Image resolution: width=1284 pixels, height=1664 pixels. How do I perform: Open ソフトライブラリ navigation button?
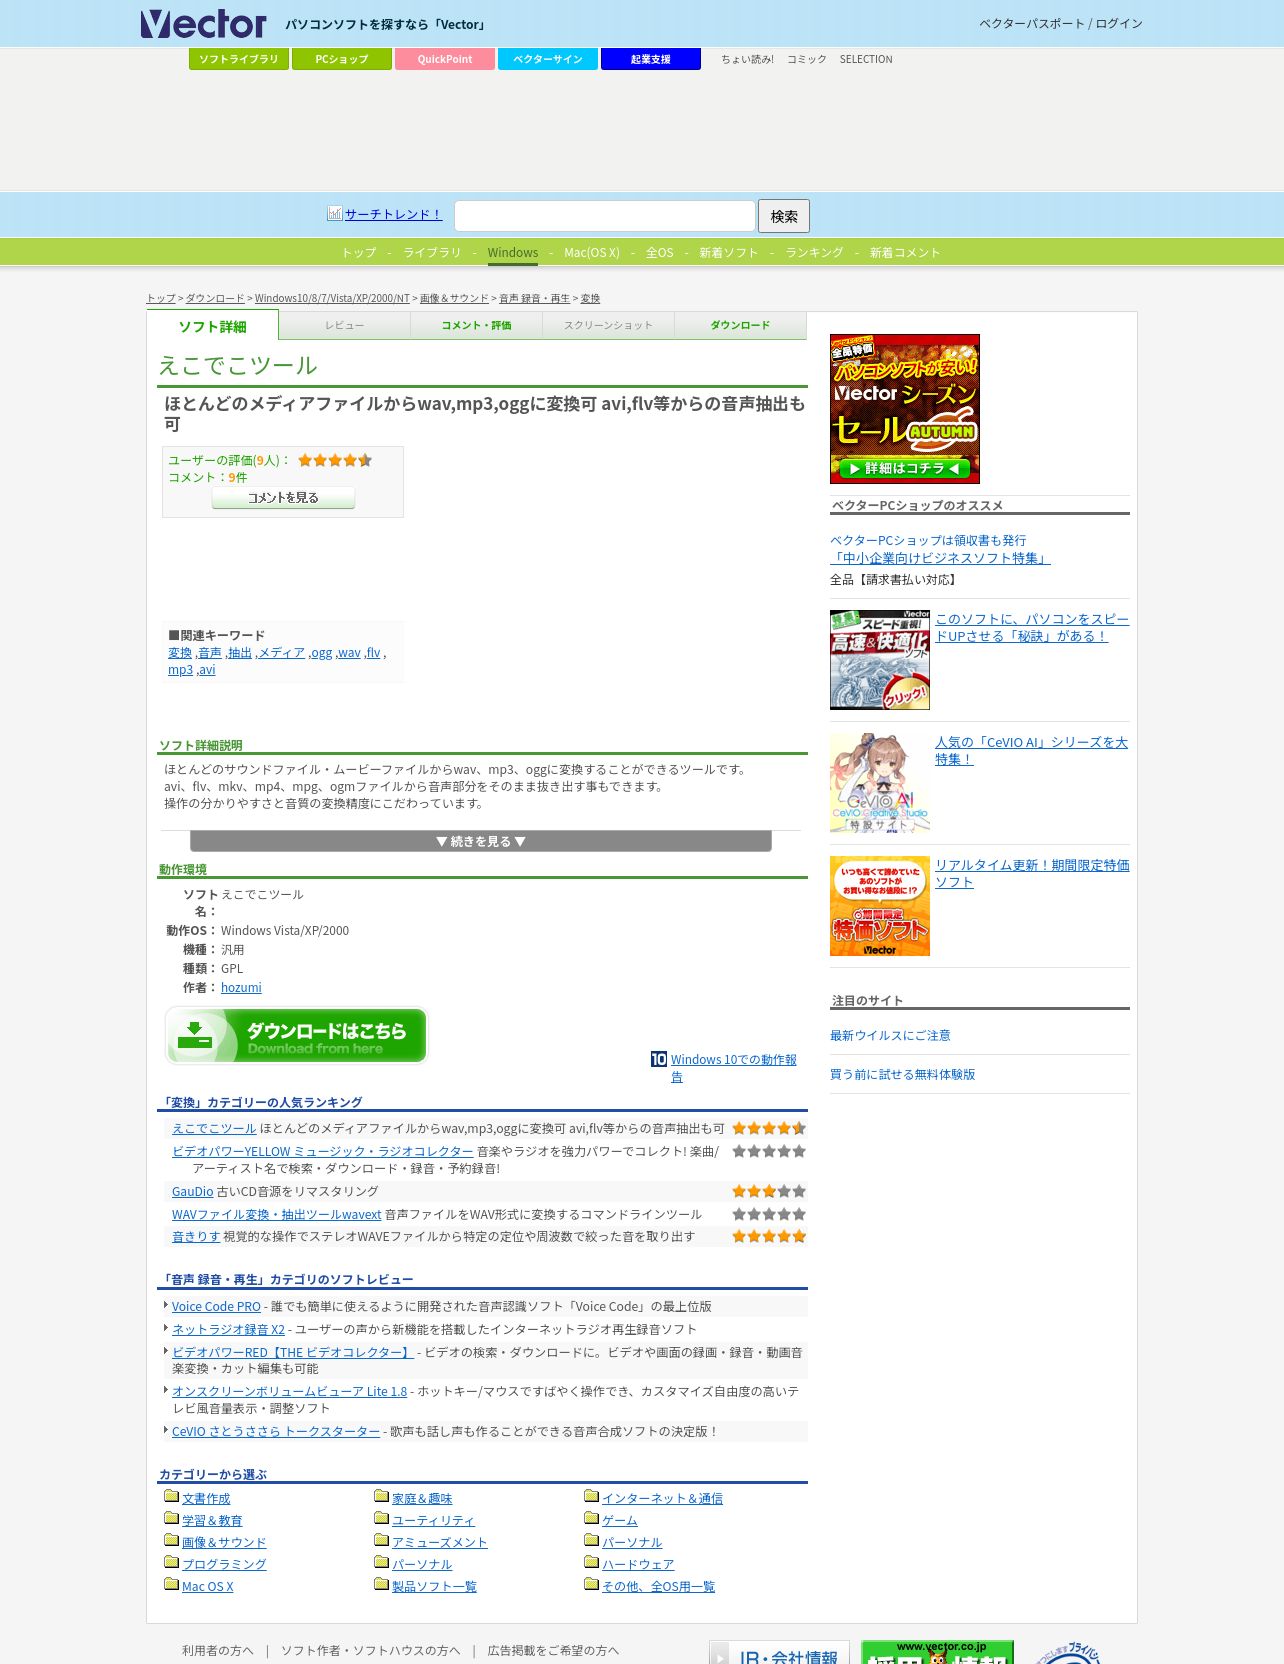(x=239, y=59)
